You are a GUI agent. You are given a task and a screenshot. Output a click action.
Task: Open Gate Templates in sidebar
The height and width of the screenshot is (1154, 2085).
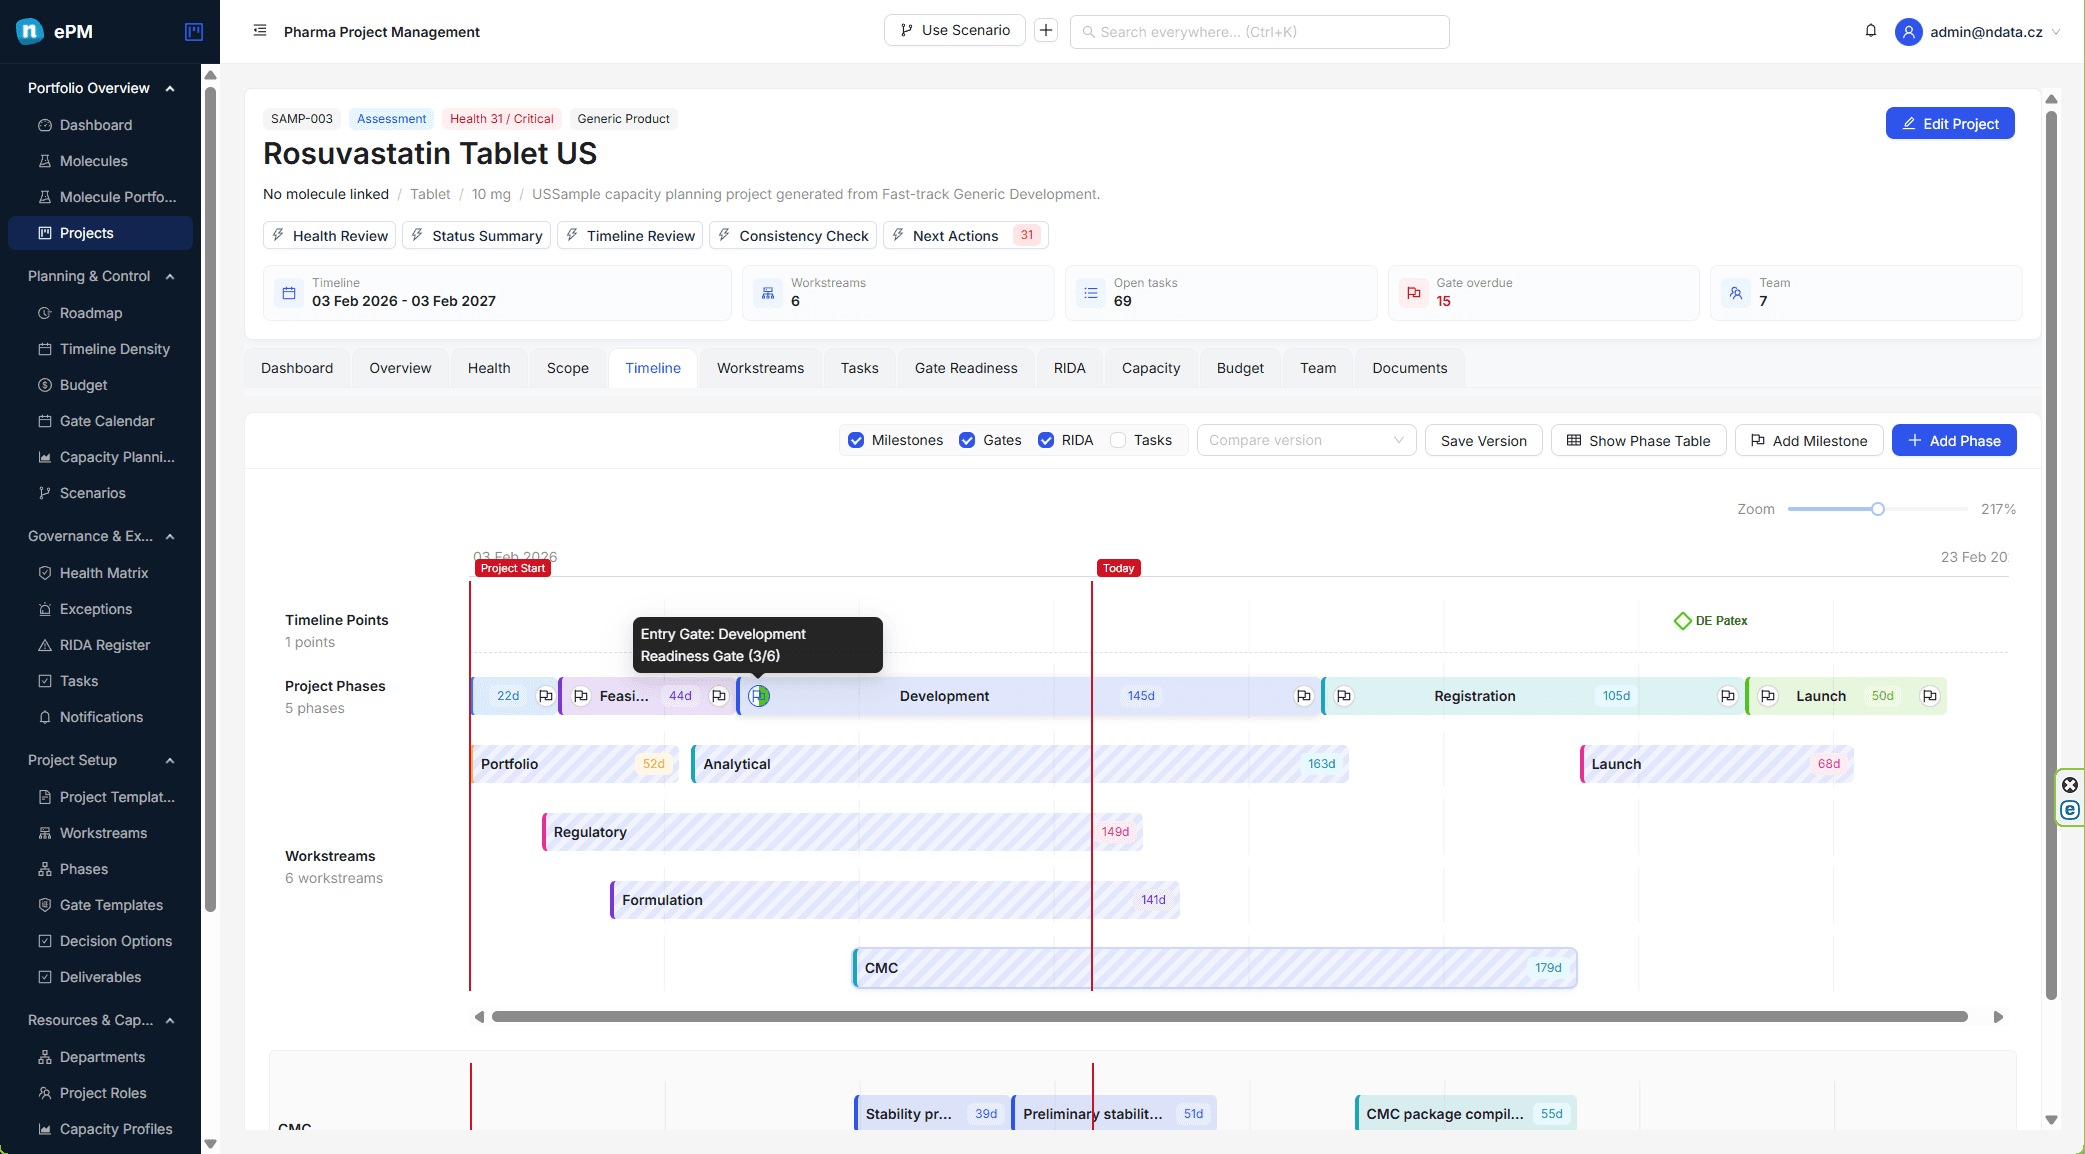click(x=111, y=905)
